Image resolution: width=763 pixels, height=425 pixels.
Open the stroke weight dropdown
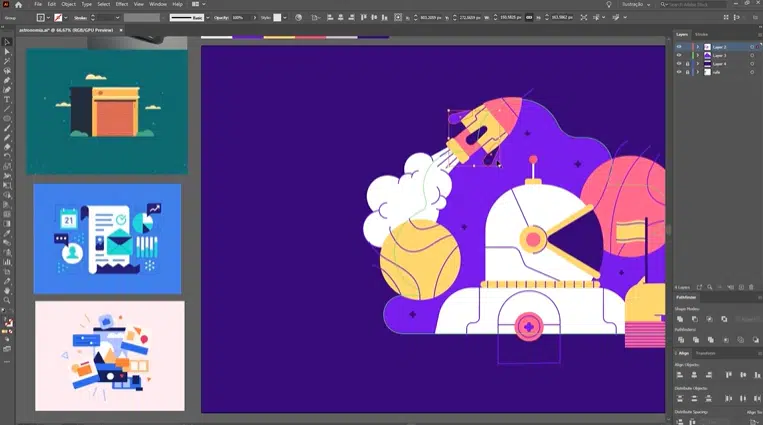(119, 18)
